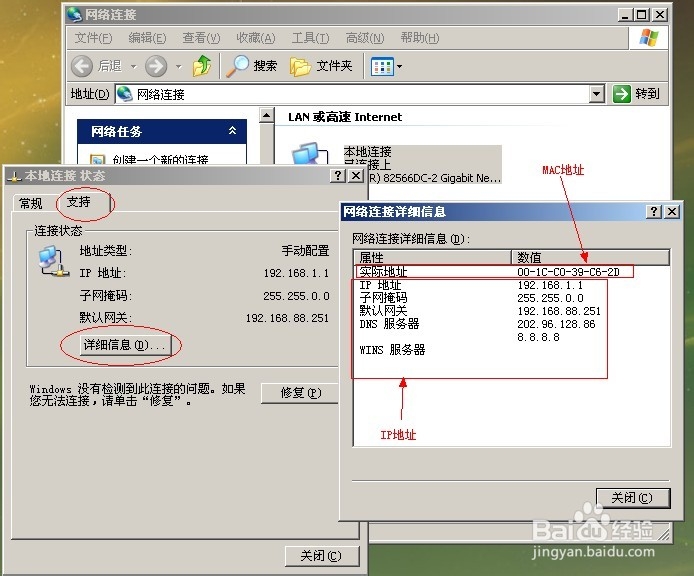
Task: Open the 编辑(E) menu
Action: point(147,38)
